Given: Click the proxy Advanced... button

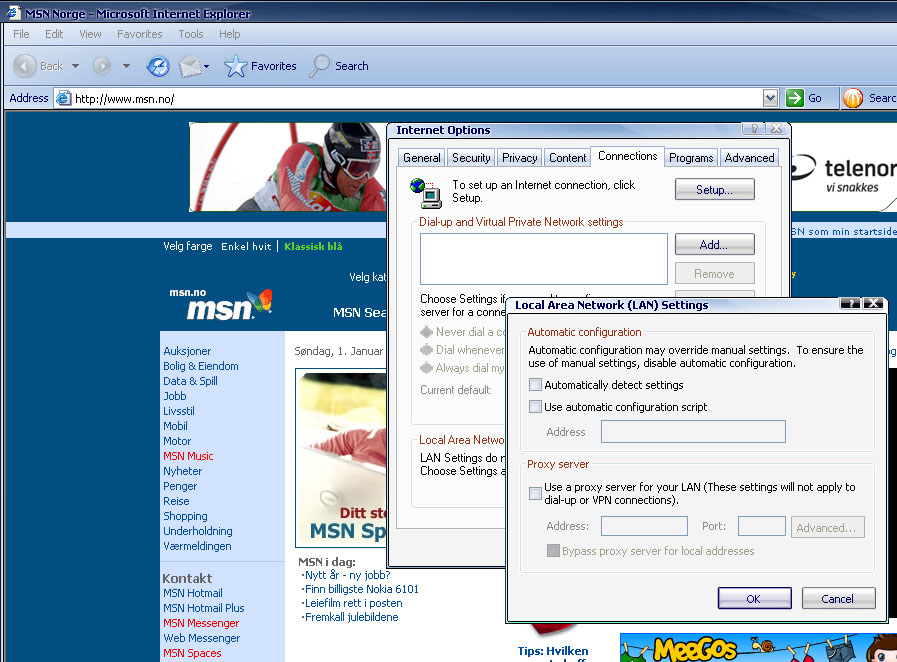Looking at the screenshot, I should pyautogui.click(x=827, y=528).
